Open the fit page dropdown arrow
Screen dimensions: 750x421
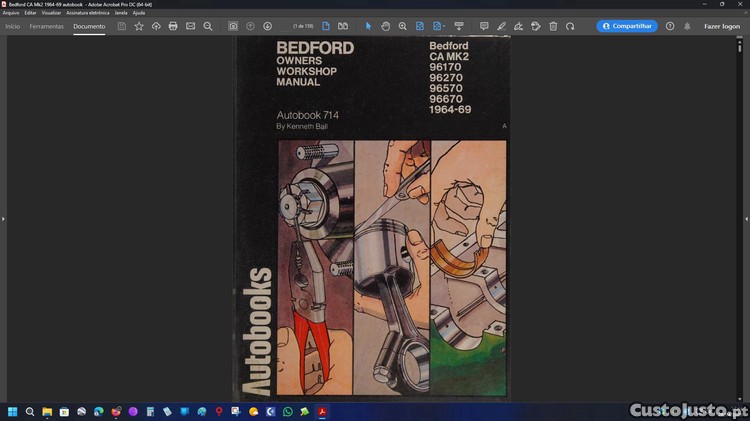tap(444, 26)
